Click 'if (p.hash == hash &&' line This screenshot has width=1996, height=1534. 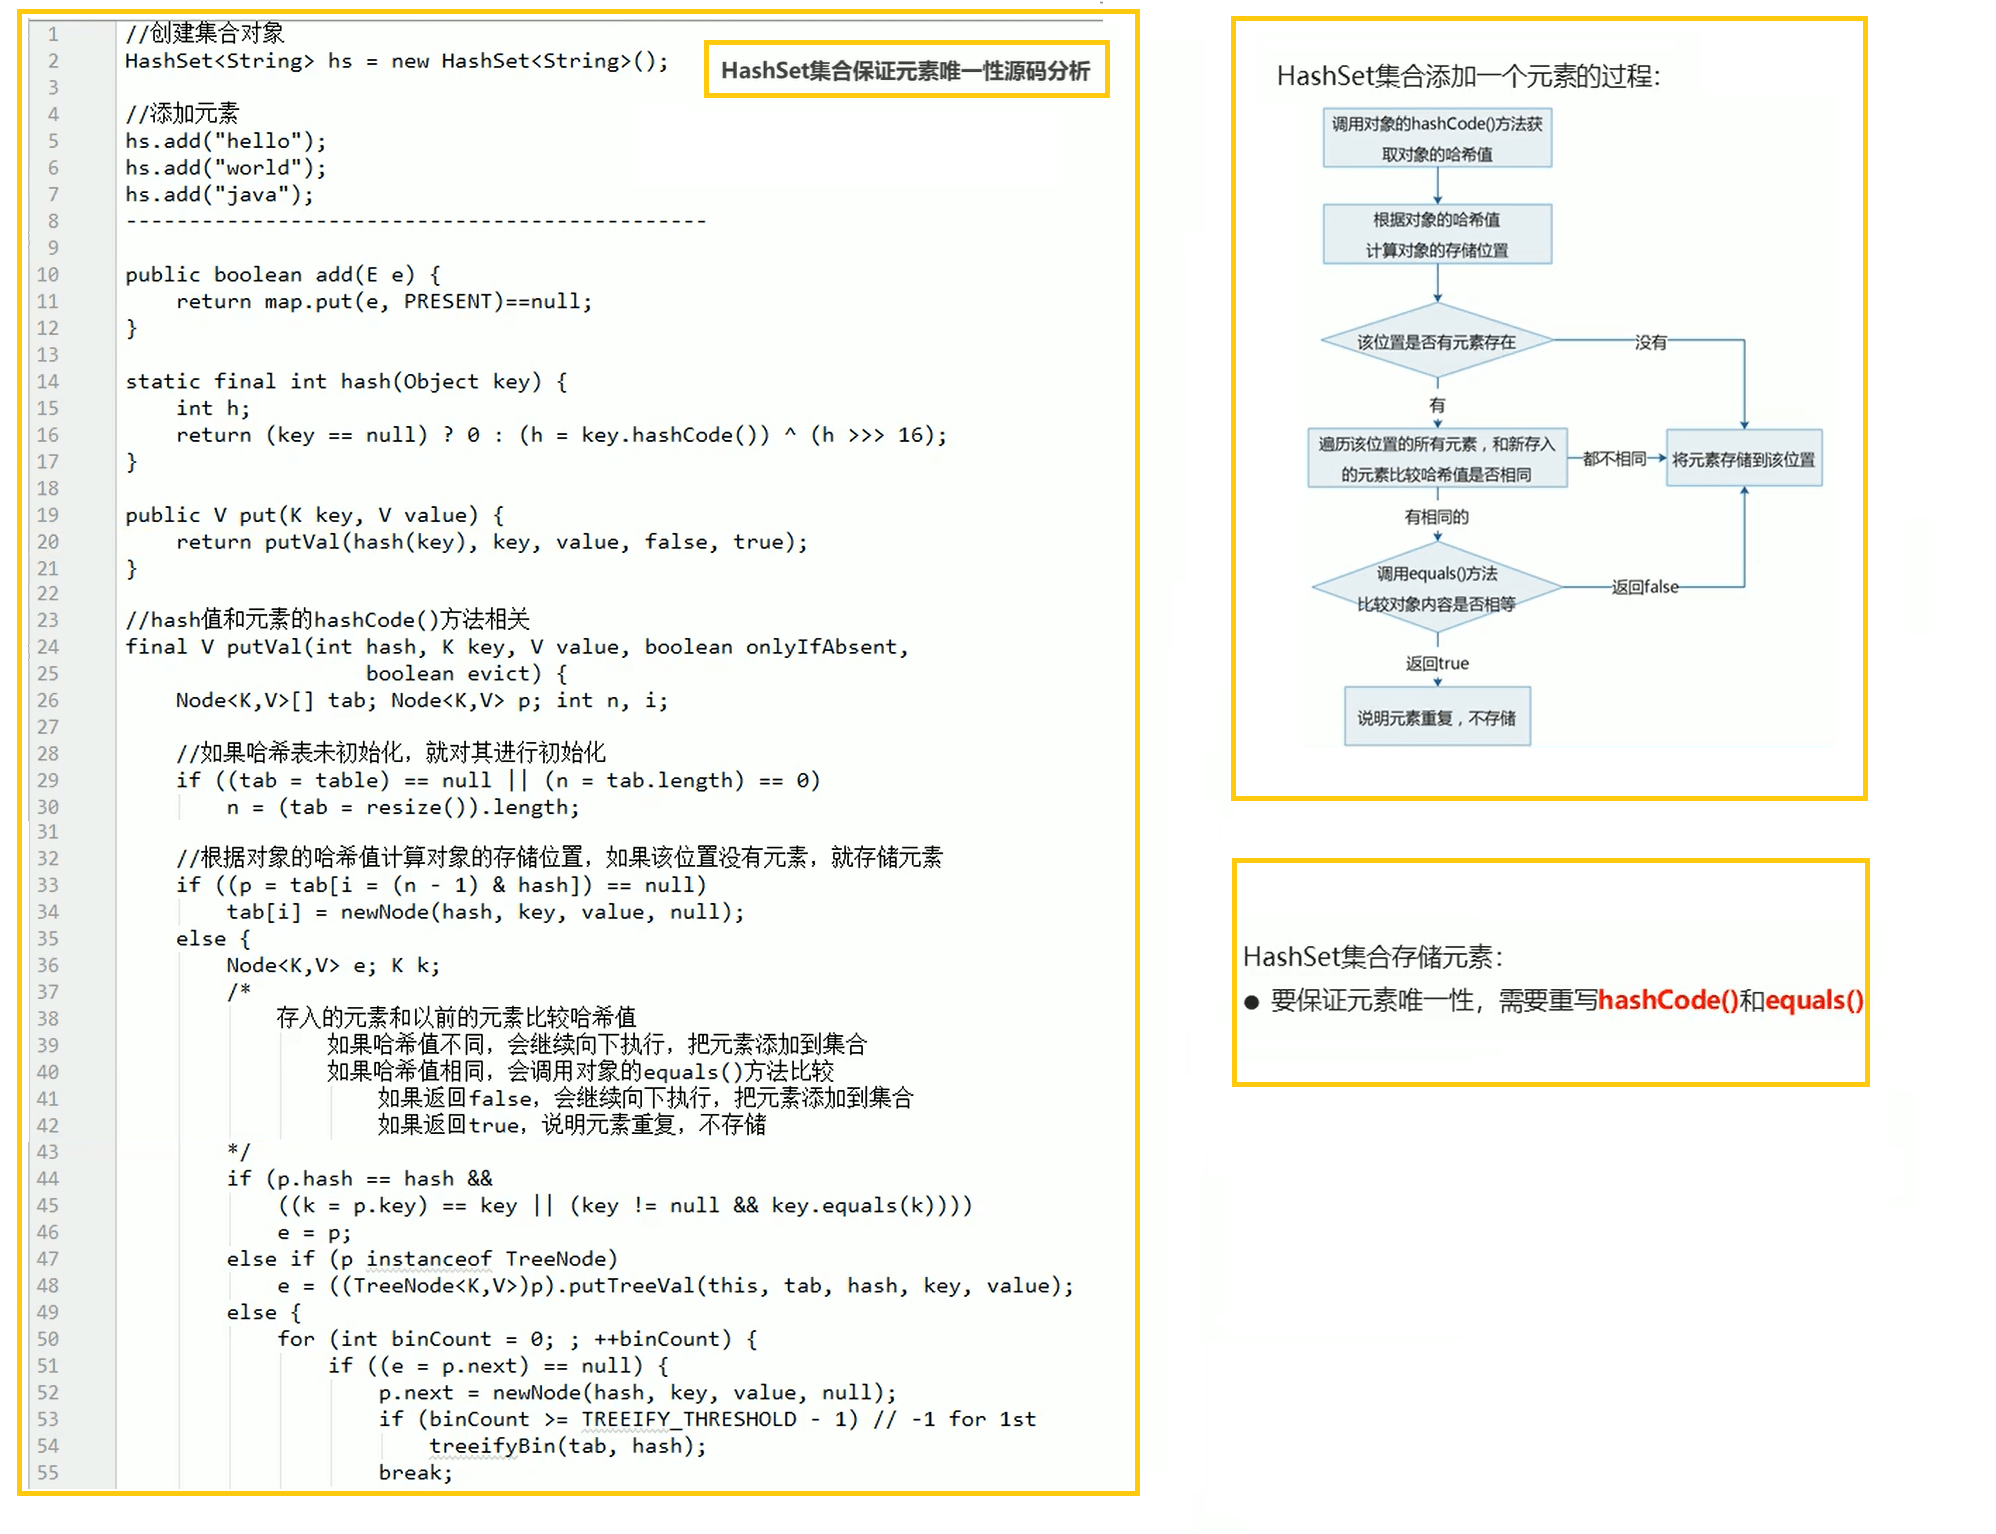pyautogui.click(x=360, y=1180)
